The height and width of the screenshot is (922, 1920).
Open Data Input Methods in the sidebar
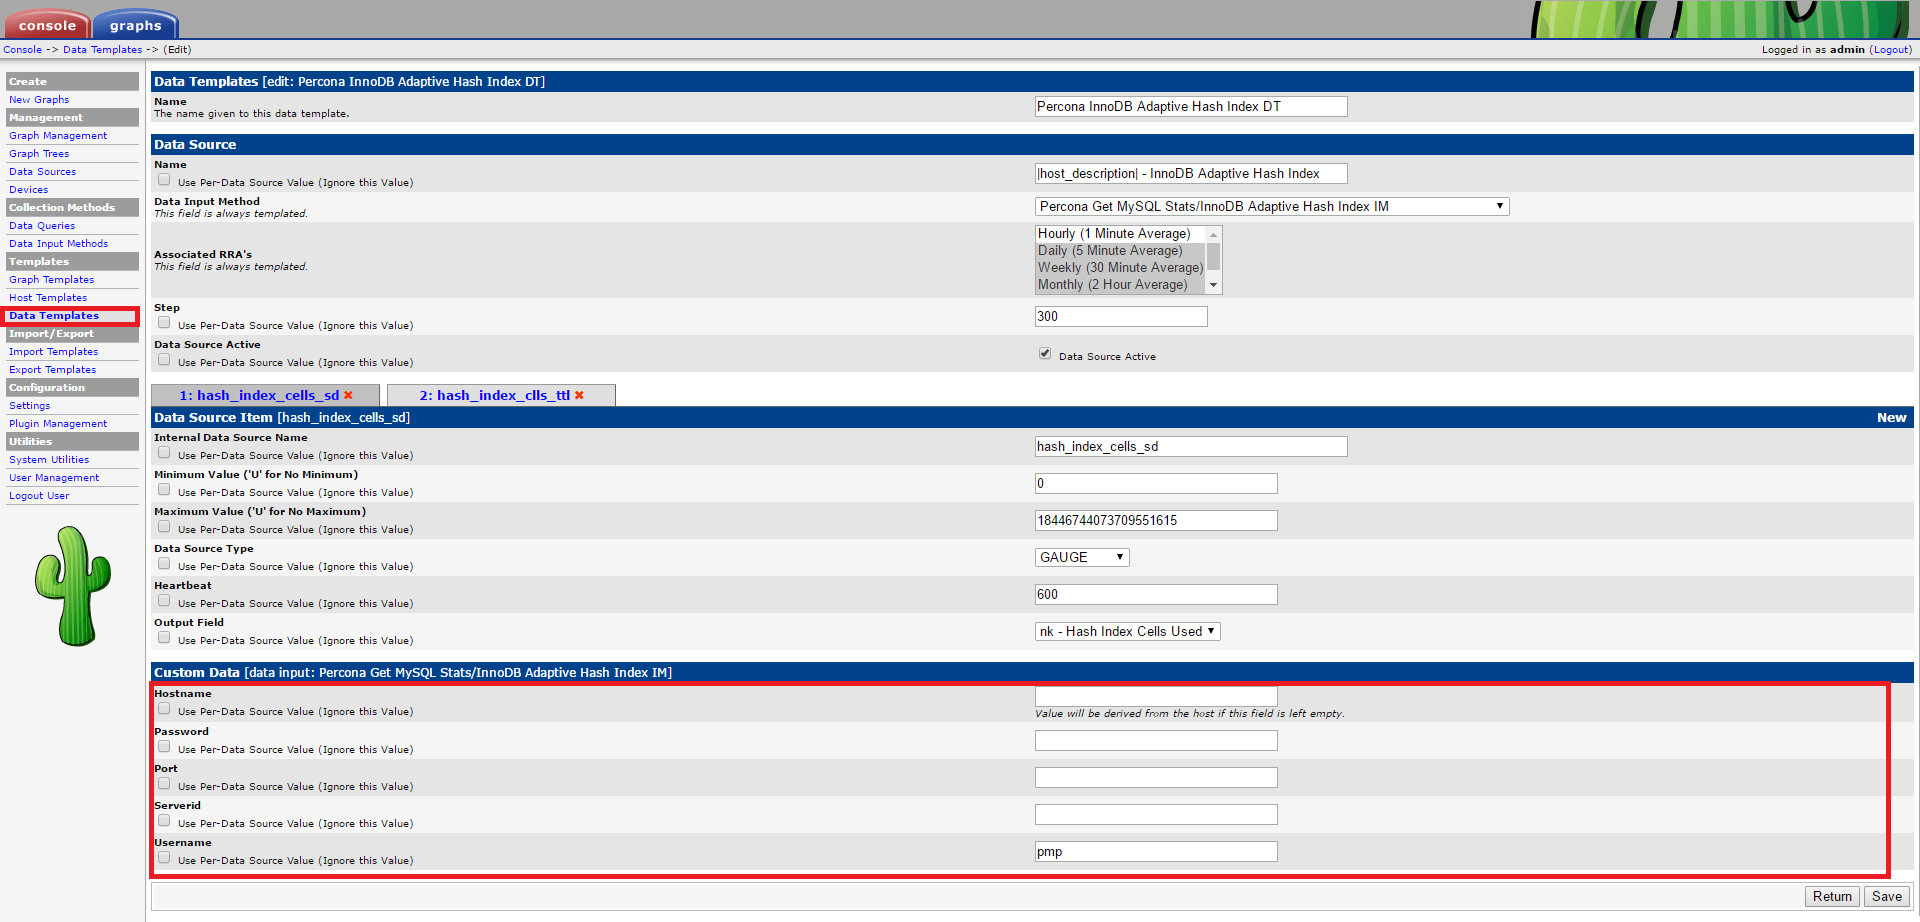pyautogui.click(x=58, y=244)
